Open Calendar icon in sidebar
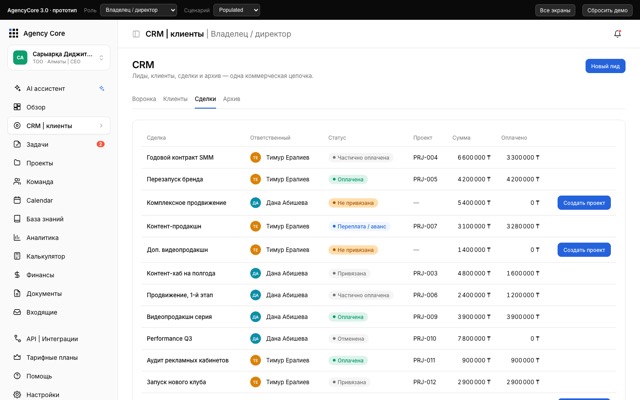The height and width of the screenshot is (400, 640). [17, 200]
